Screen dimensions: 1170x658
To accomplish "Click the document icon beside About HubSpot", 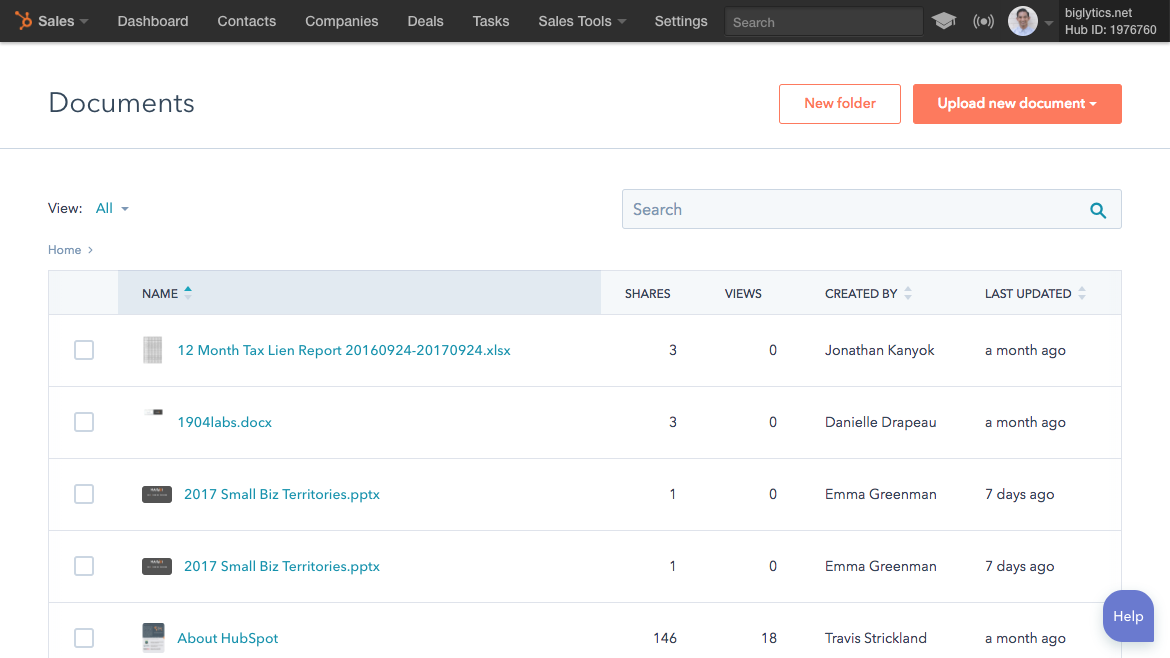I will click(152, 637).
